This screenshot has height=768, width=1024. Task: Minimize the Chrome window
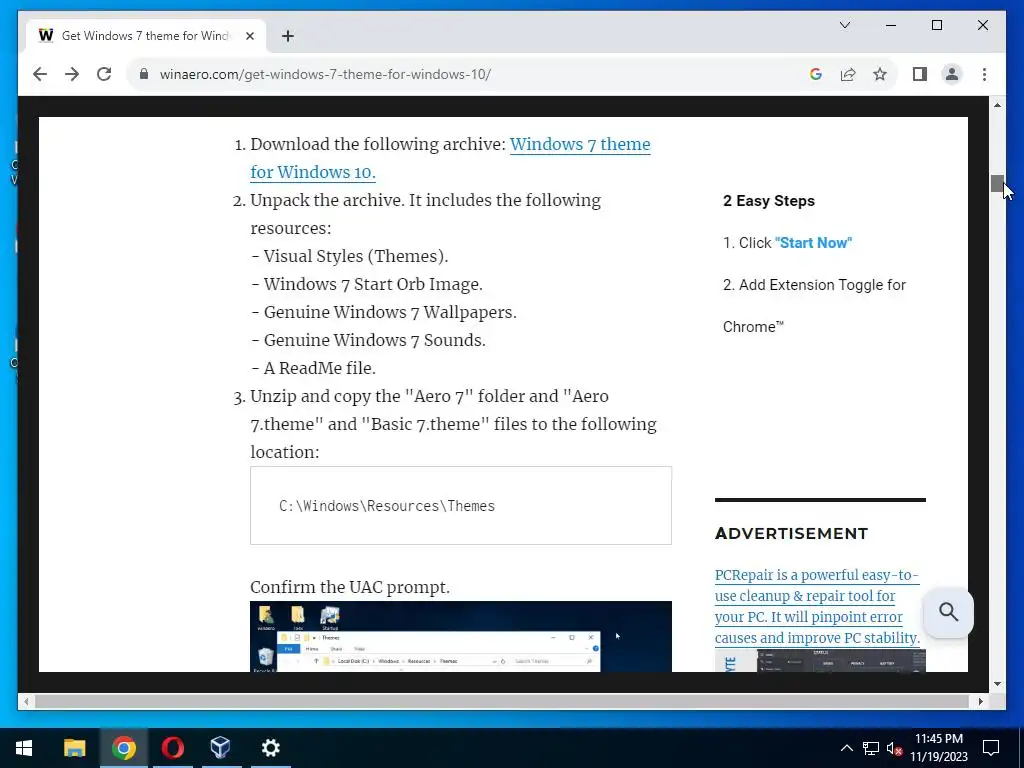pos(891,25)
